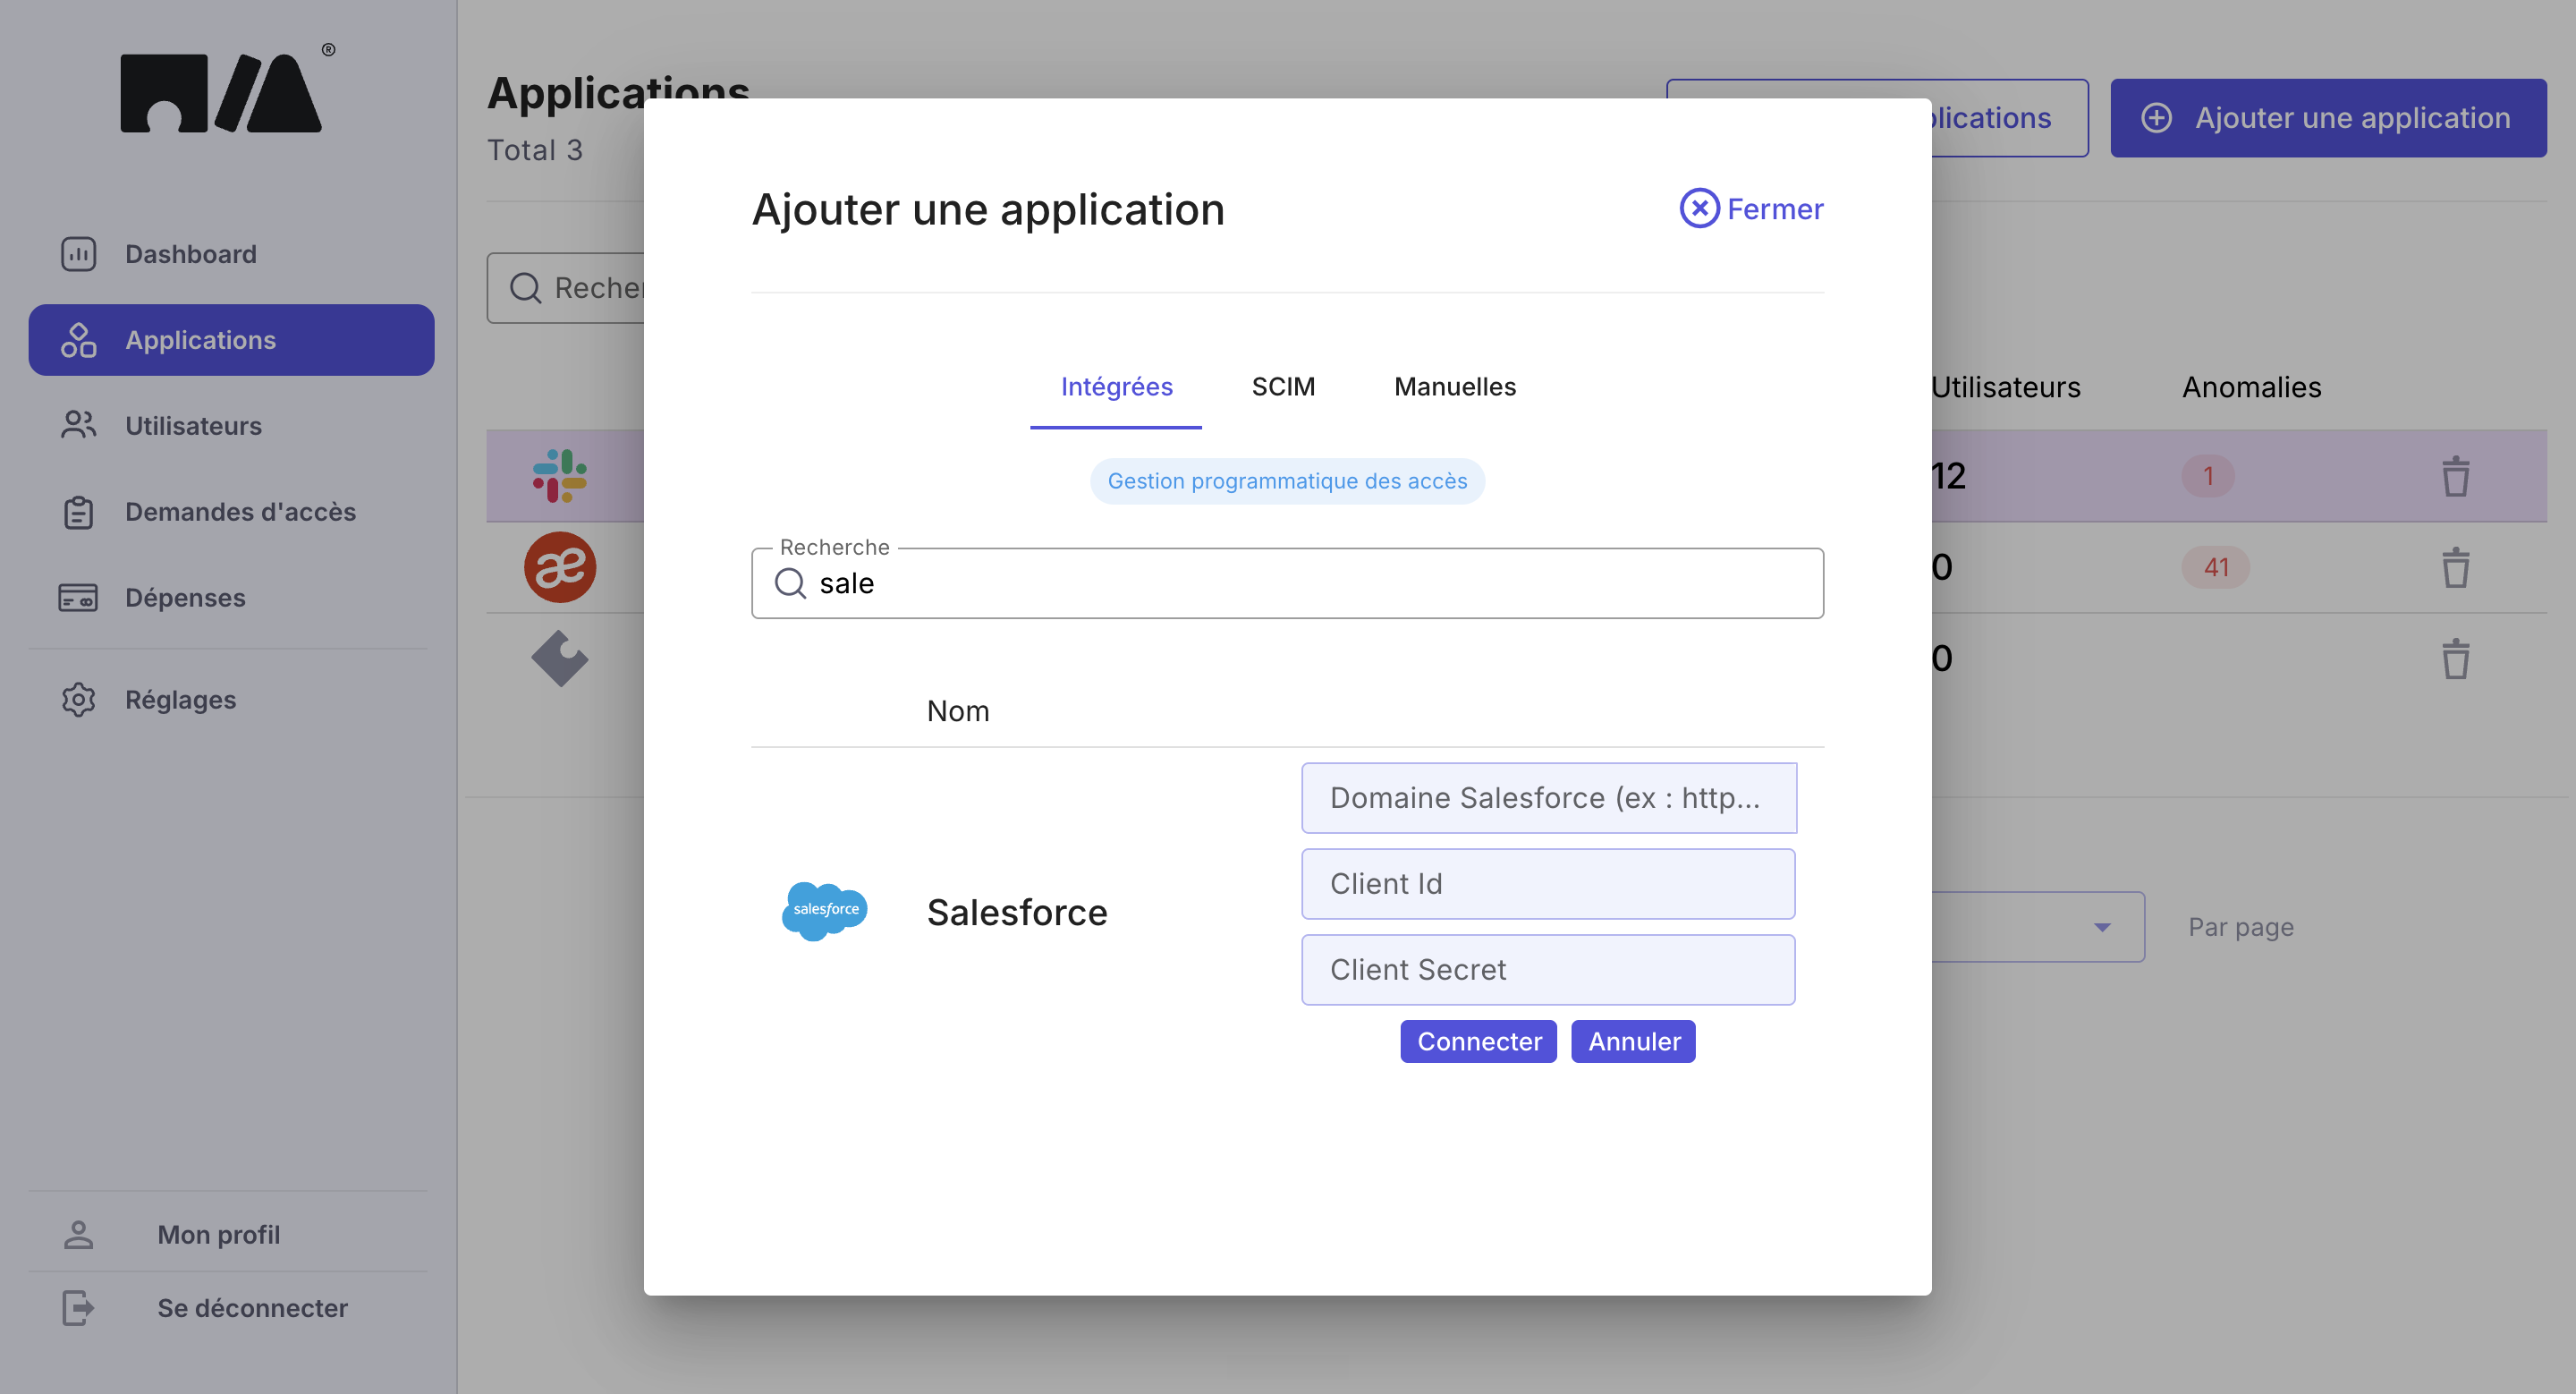Open Mon profil
The image size is (2576, 1394).
point(229,1235)
